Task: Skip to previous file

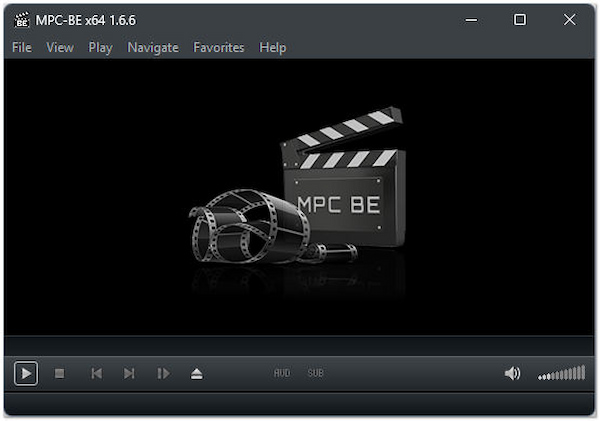Action: pyautogui.click(x=96, y=373)
